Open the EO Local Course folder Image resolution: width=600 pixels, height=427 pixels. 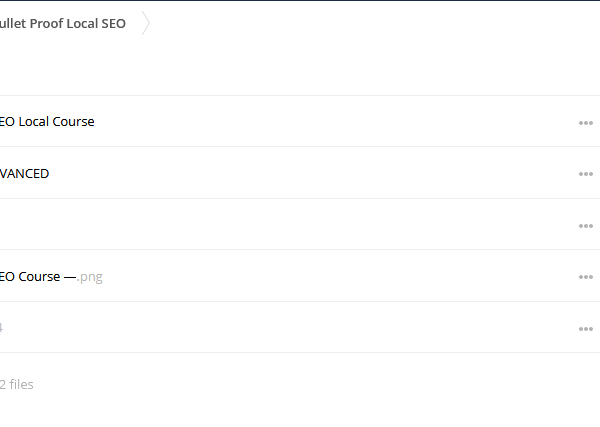[47, 121]
